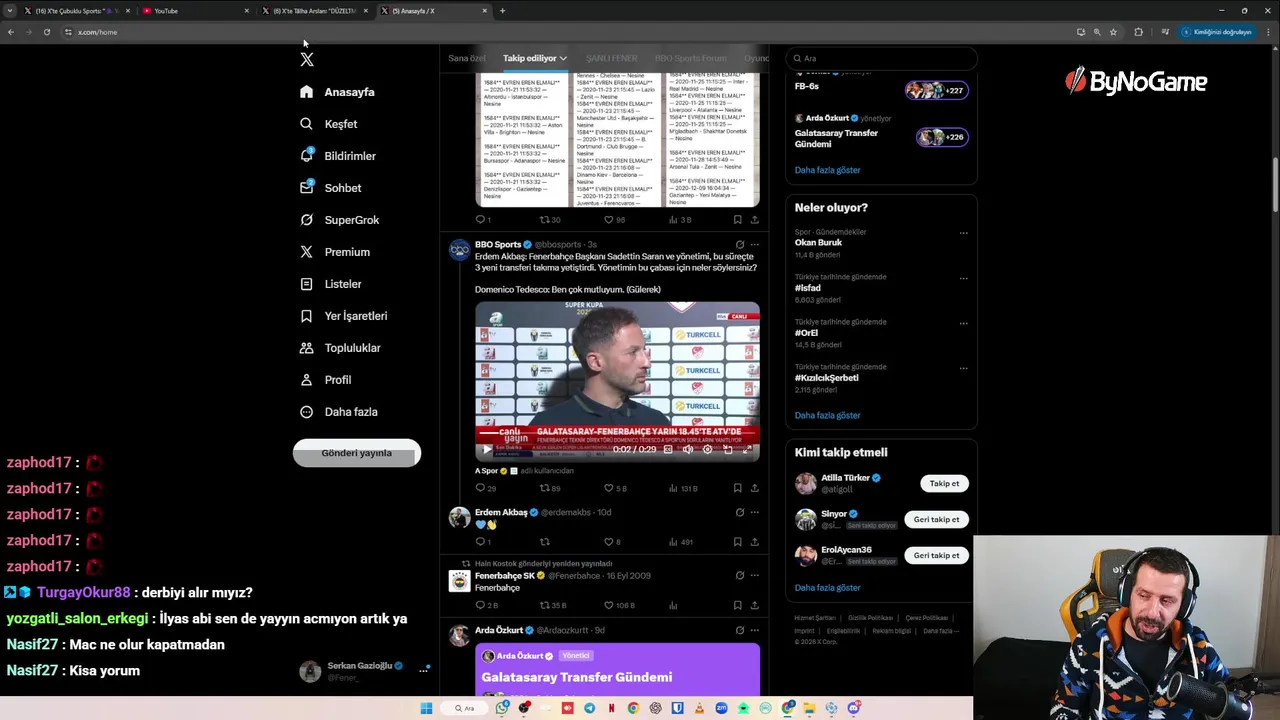Click the X logo above the sidebar
Image resolution: width=1280 pixels, height=720 pixels.
point(307,60)
